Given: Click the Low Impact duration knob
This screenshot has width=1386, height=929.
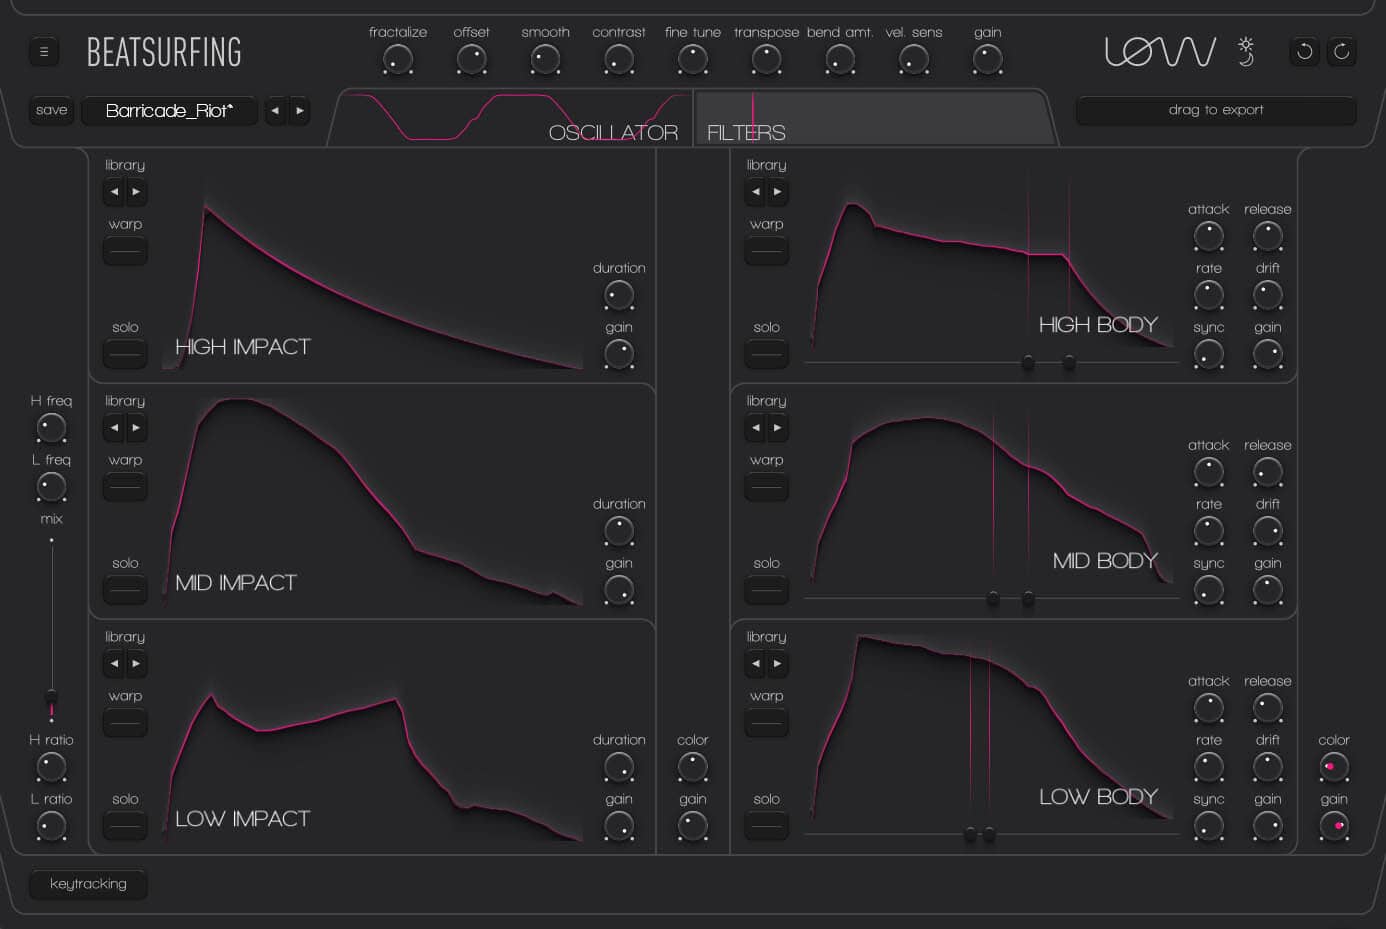Looking at the screenshot, I should pos(619,767).
